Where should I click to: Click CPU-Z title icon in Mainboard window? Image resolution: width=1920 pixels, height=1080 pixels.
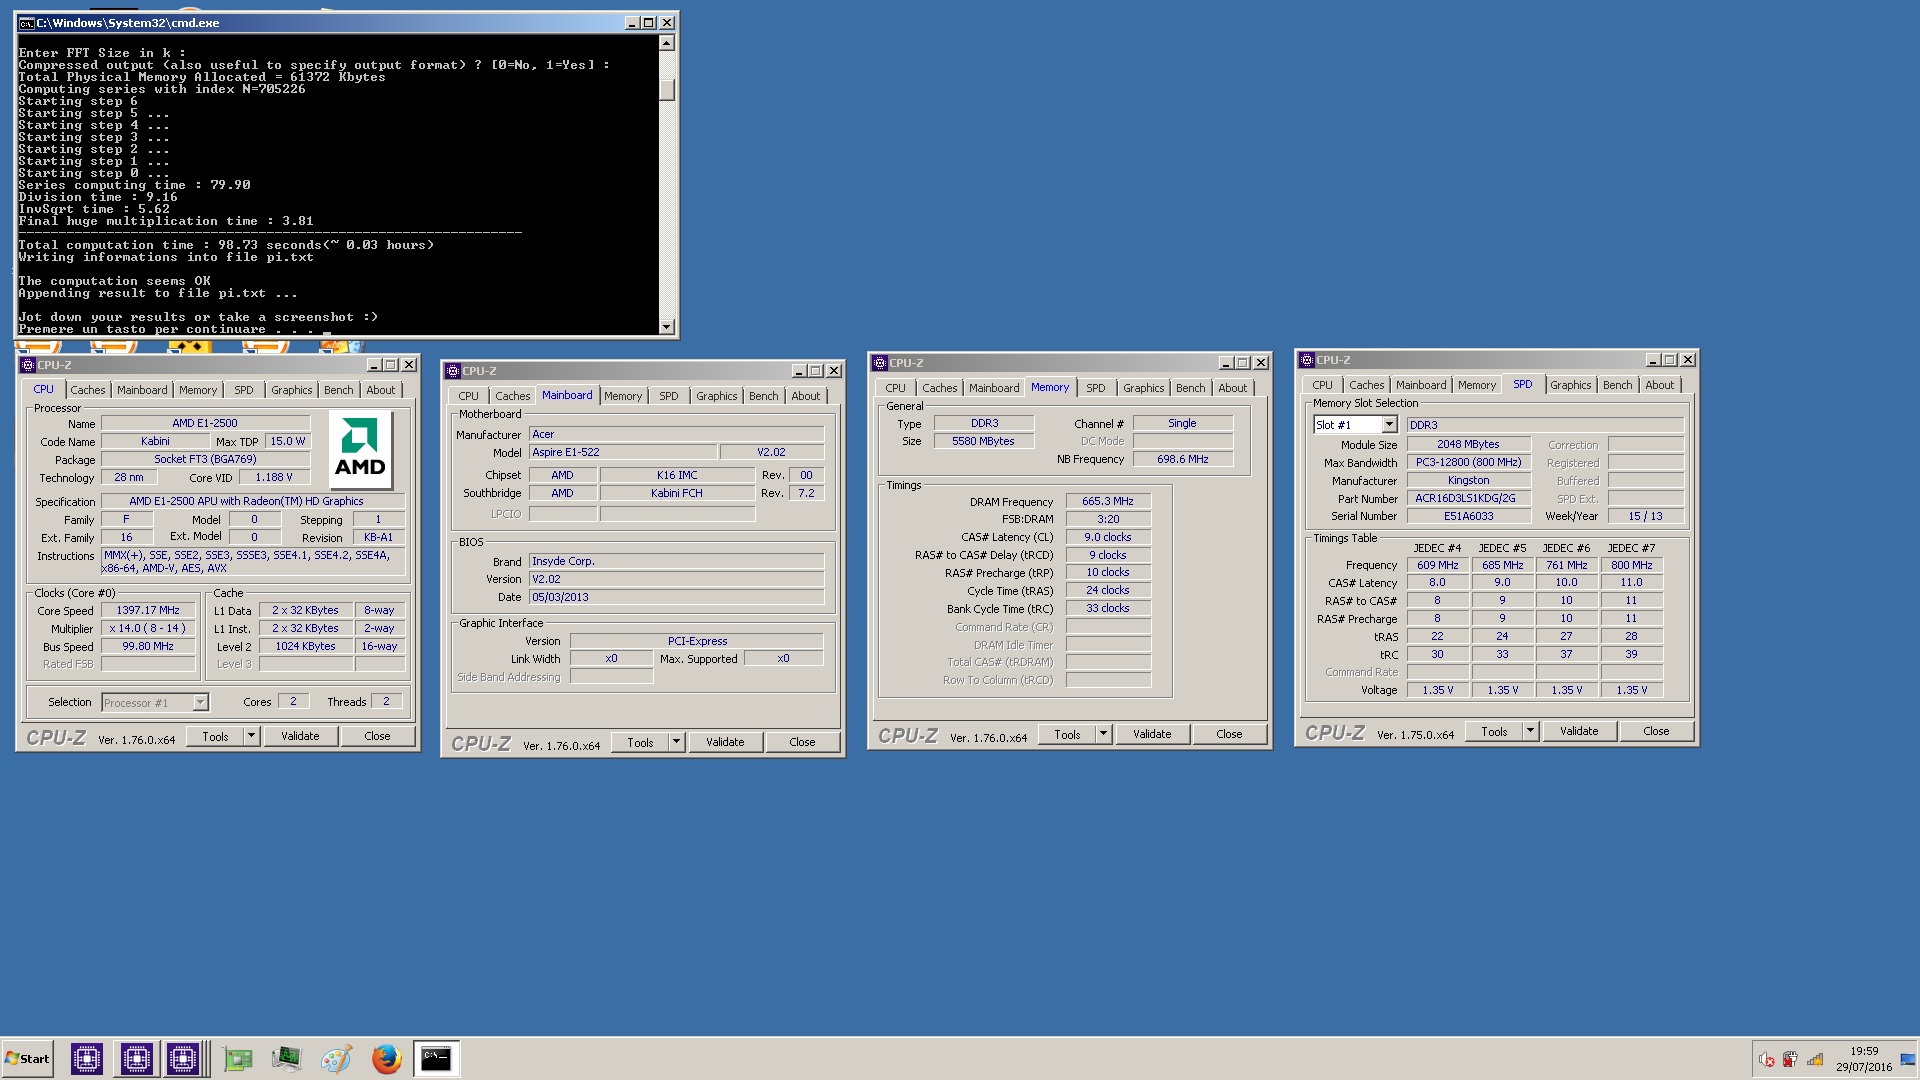pyautogui.click(x=453, y=371)
